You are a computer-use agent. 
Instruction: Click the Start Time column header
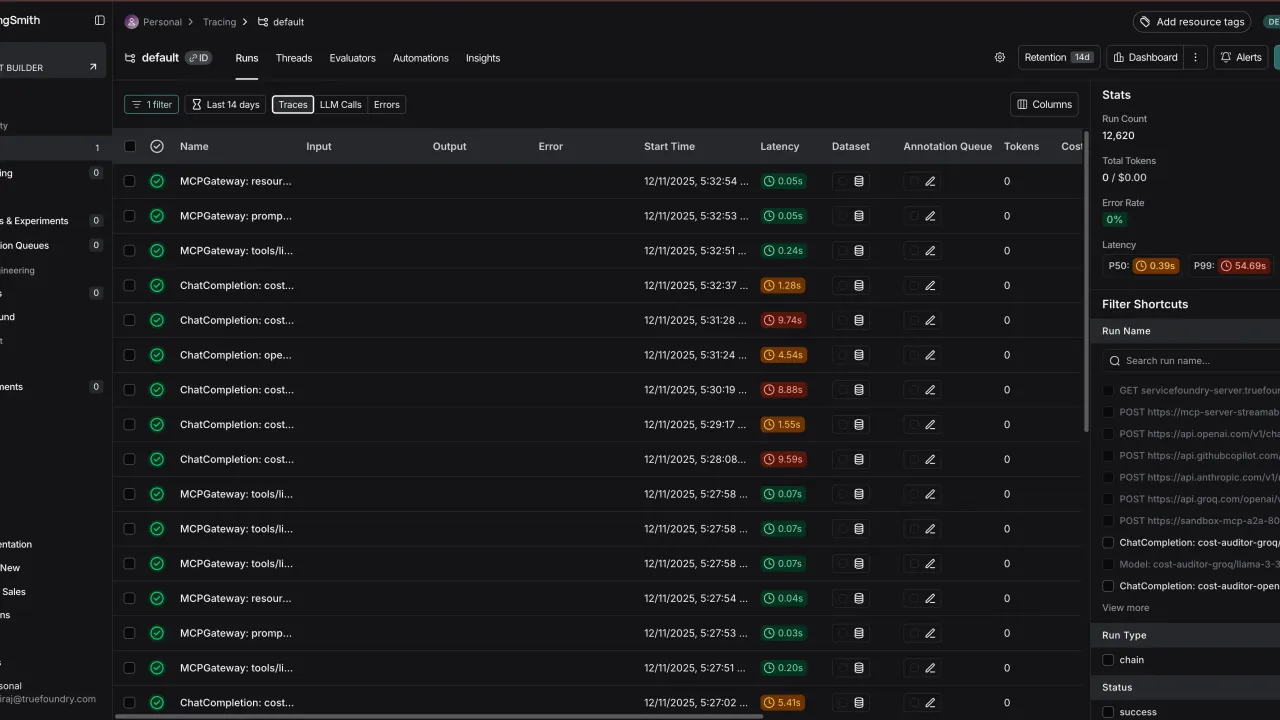pos(669,146)
